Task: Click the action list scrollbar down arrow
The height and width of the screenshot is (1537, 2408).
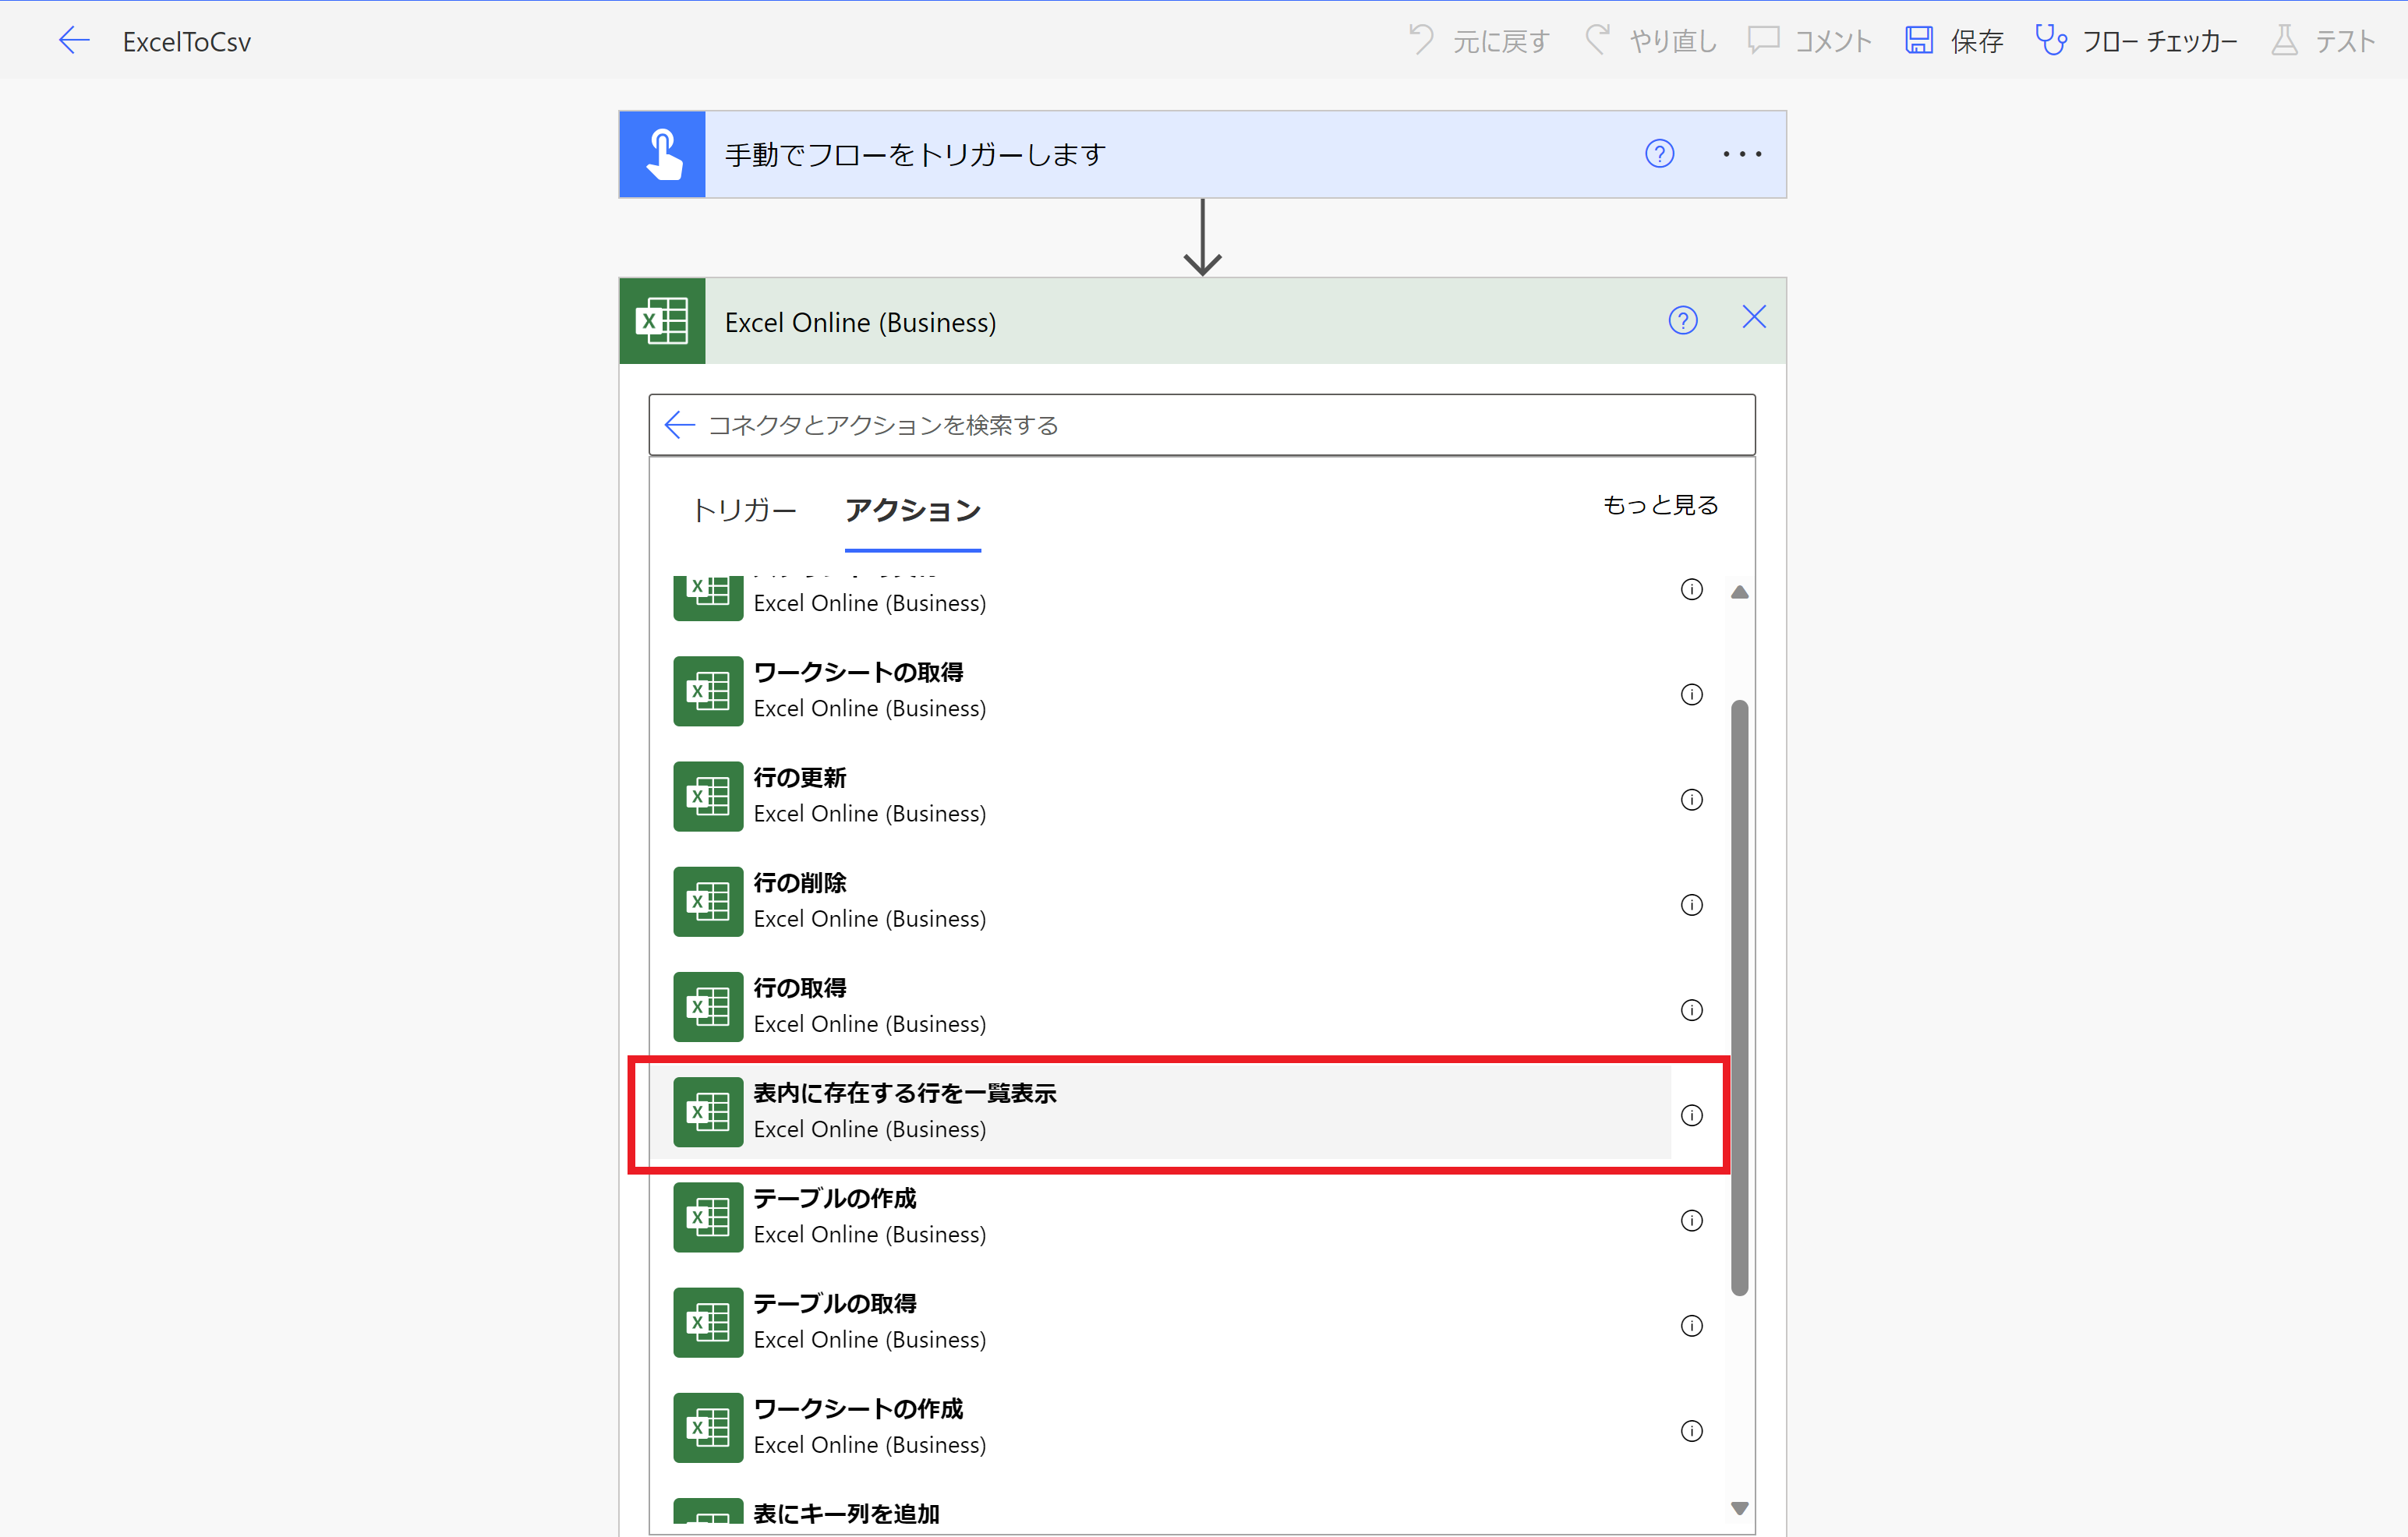Action: [x=1739, y=1508]
